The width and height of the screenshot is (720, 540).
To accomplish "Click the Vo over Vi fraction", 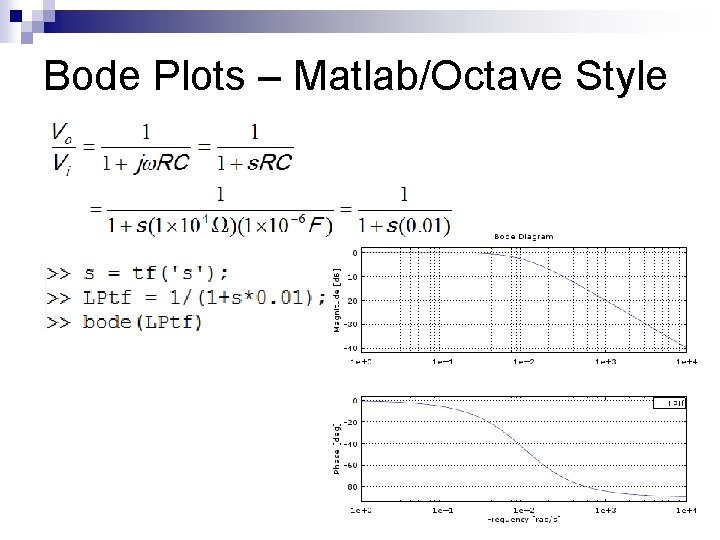I will tap(62, 149).
